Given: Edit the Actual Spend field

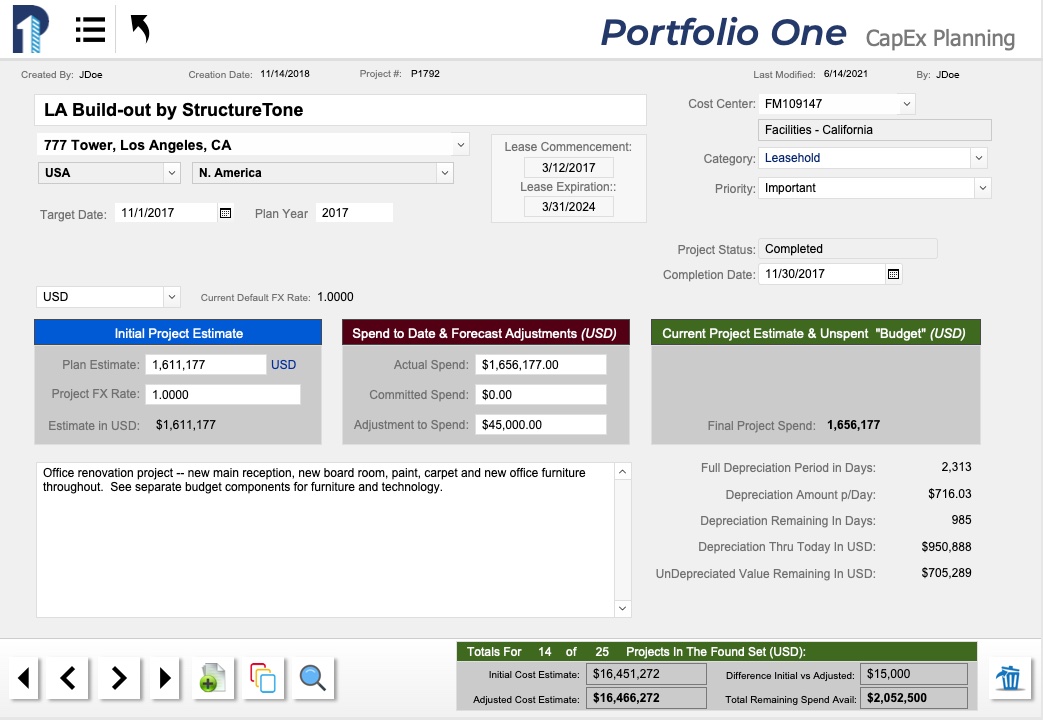Looking at the screenshot, I should pos(541,365).
